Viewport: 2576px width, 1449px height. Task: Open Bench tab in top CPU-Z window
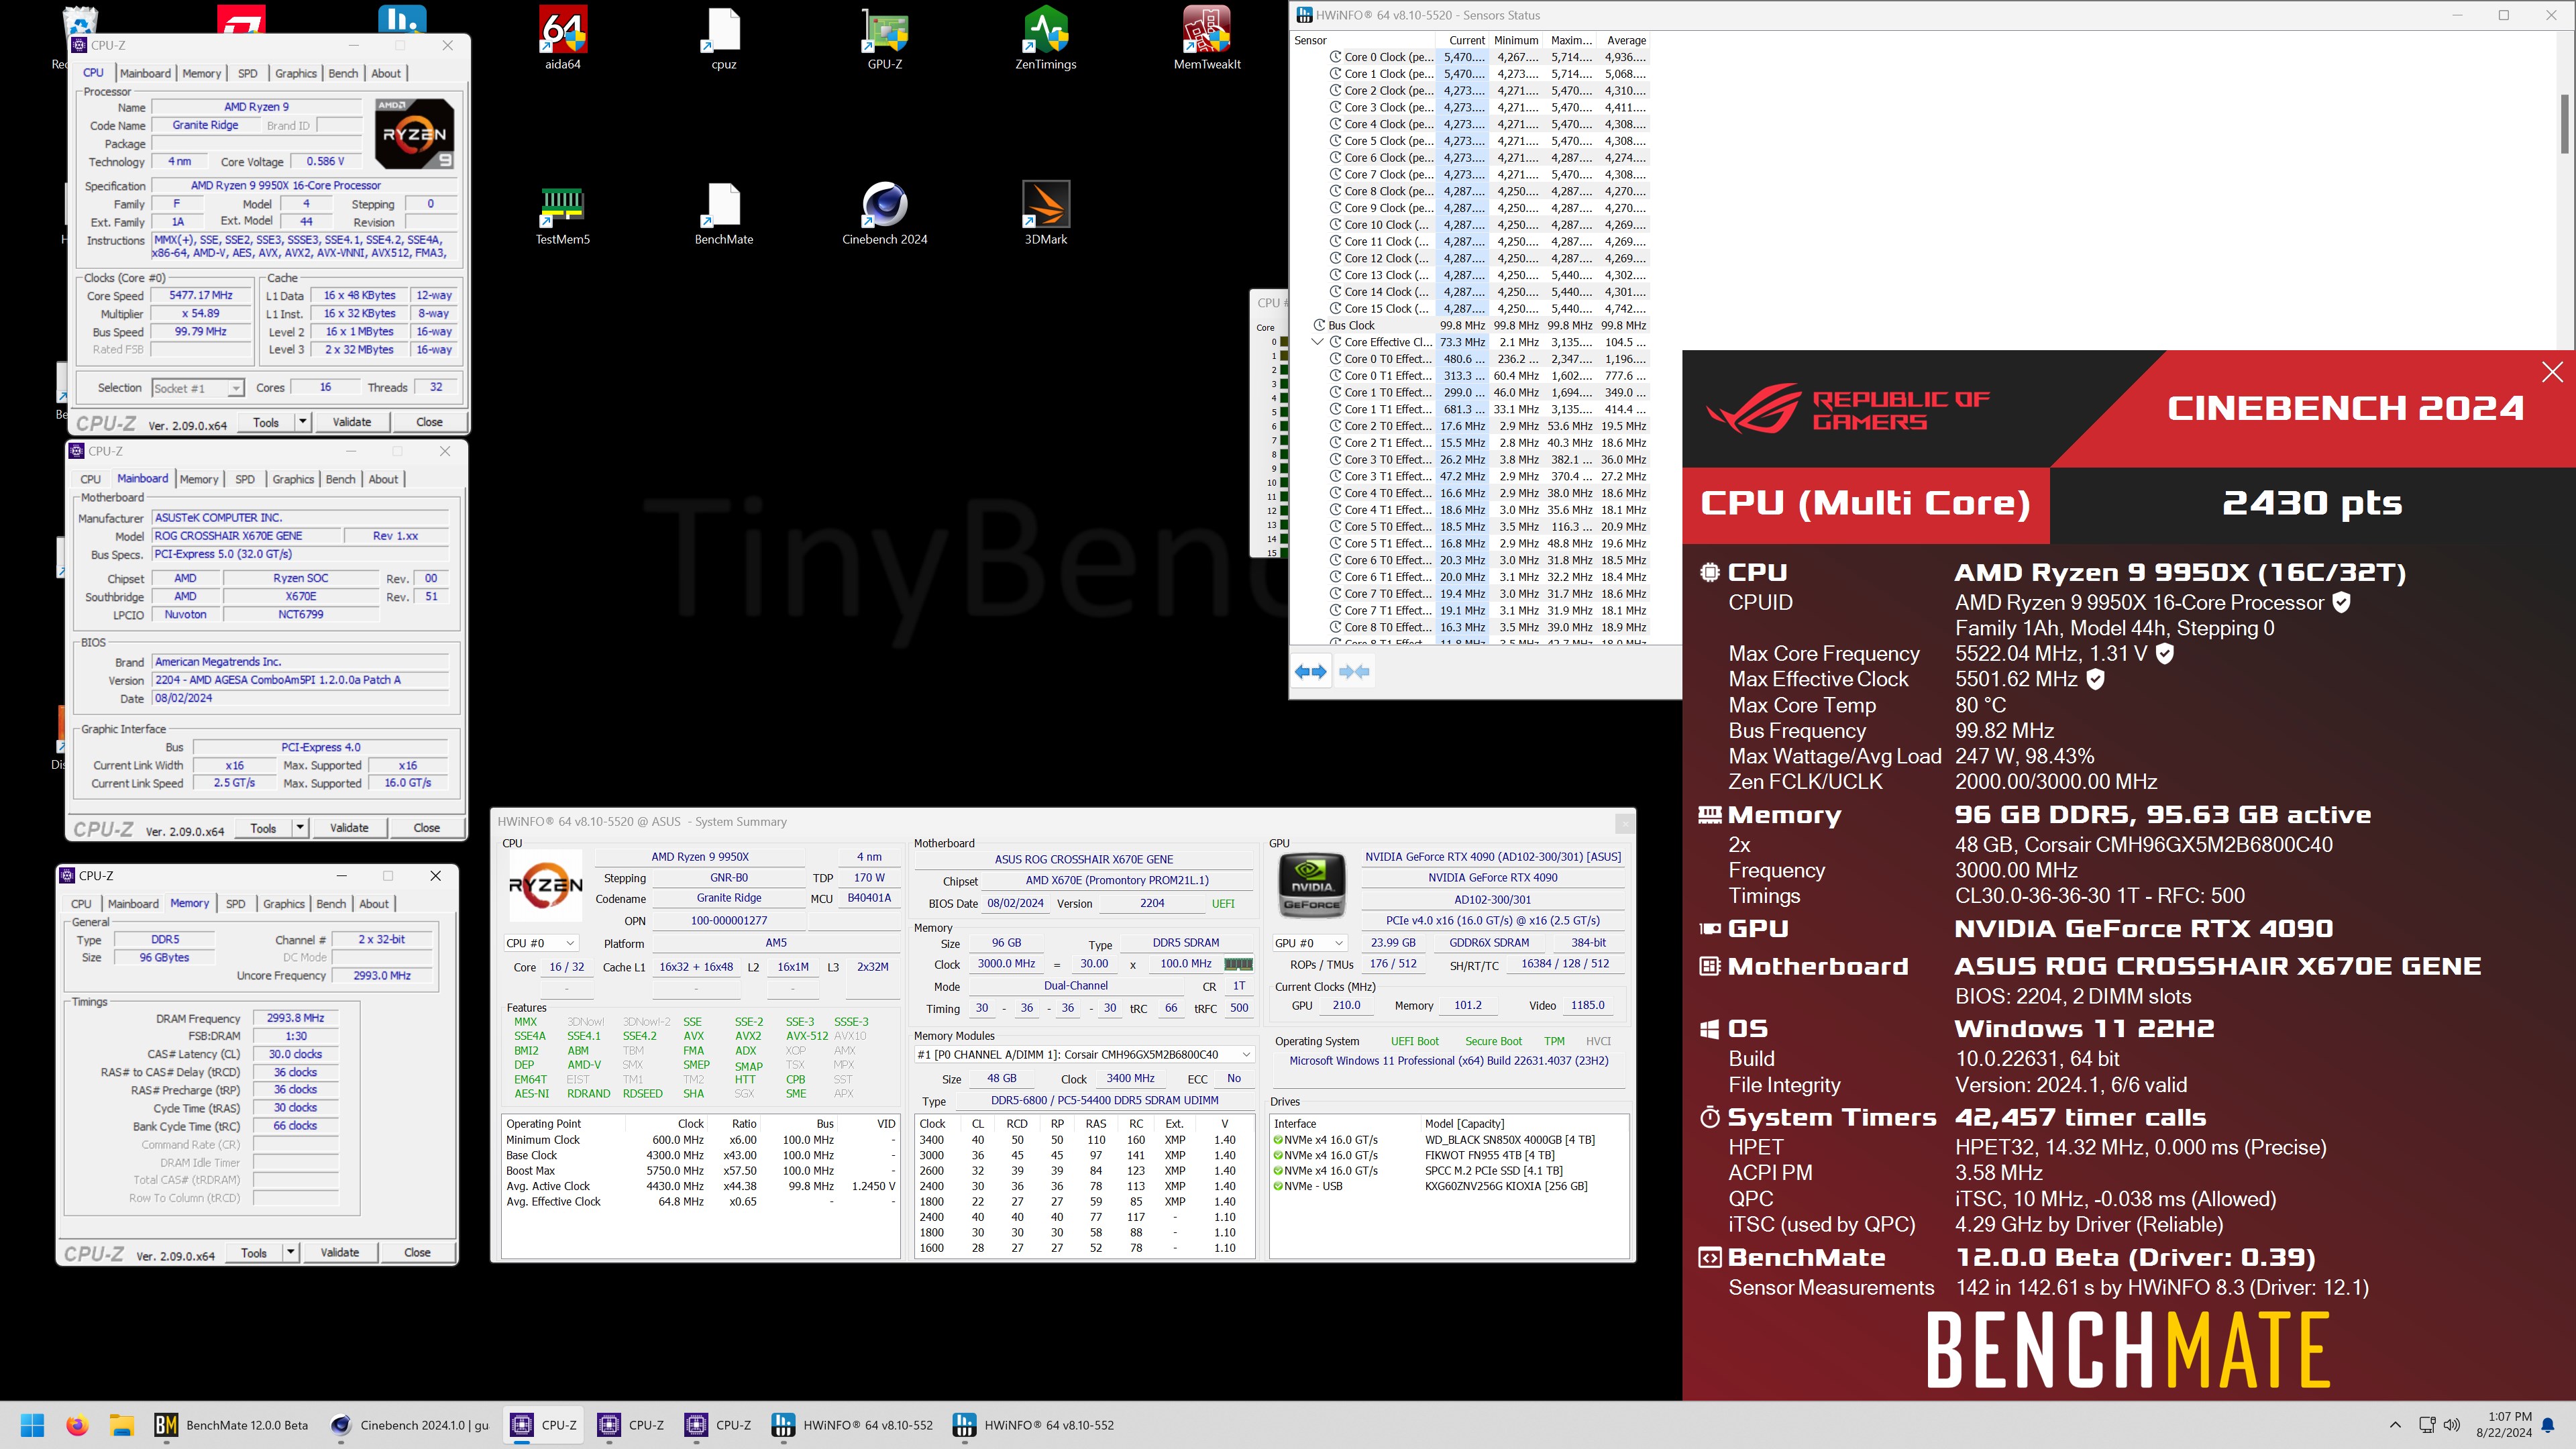343,73
